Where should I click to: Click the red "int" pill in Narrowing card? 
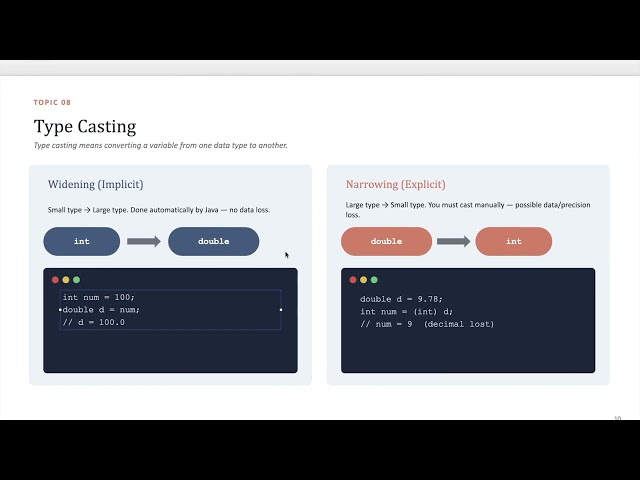click(x=513, y=241)
